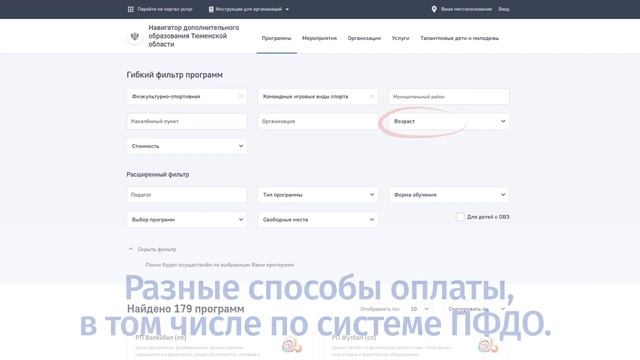Open the 'Отображать по' count dropdown
The height and width of the screenshot is (360, 640).
point(419,309)
